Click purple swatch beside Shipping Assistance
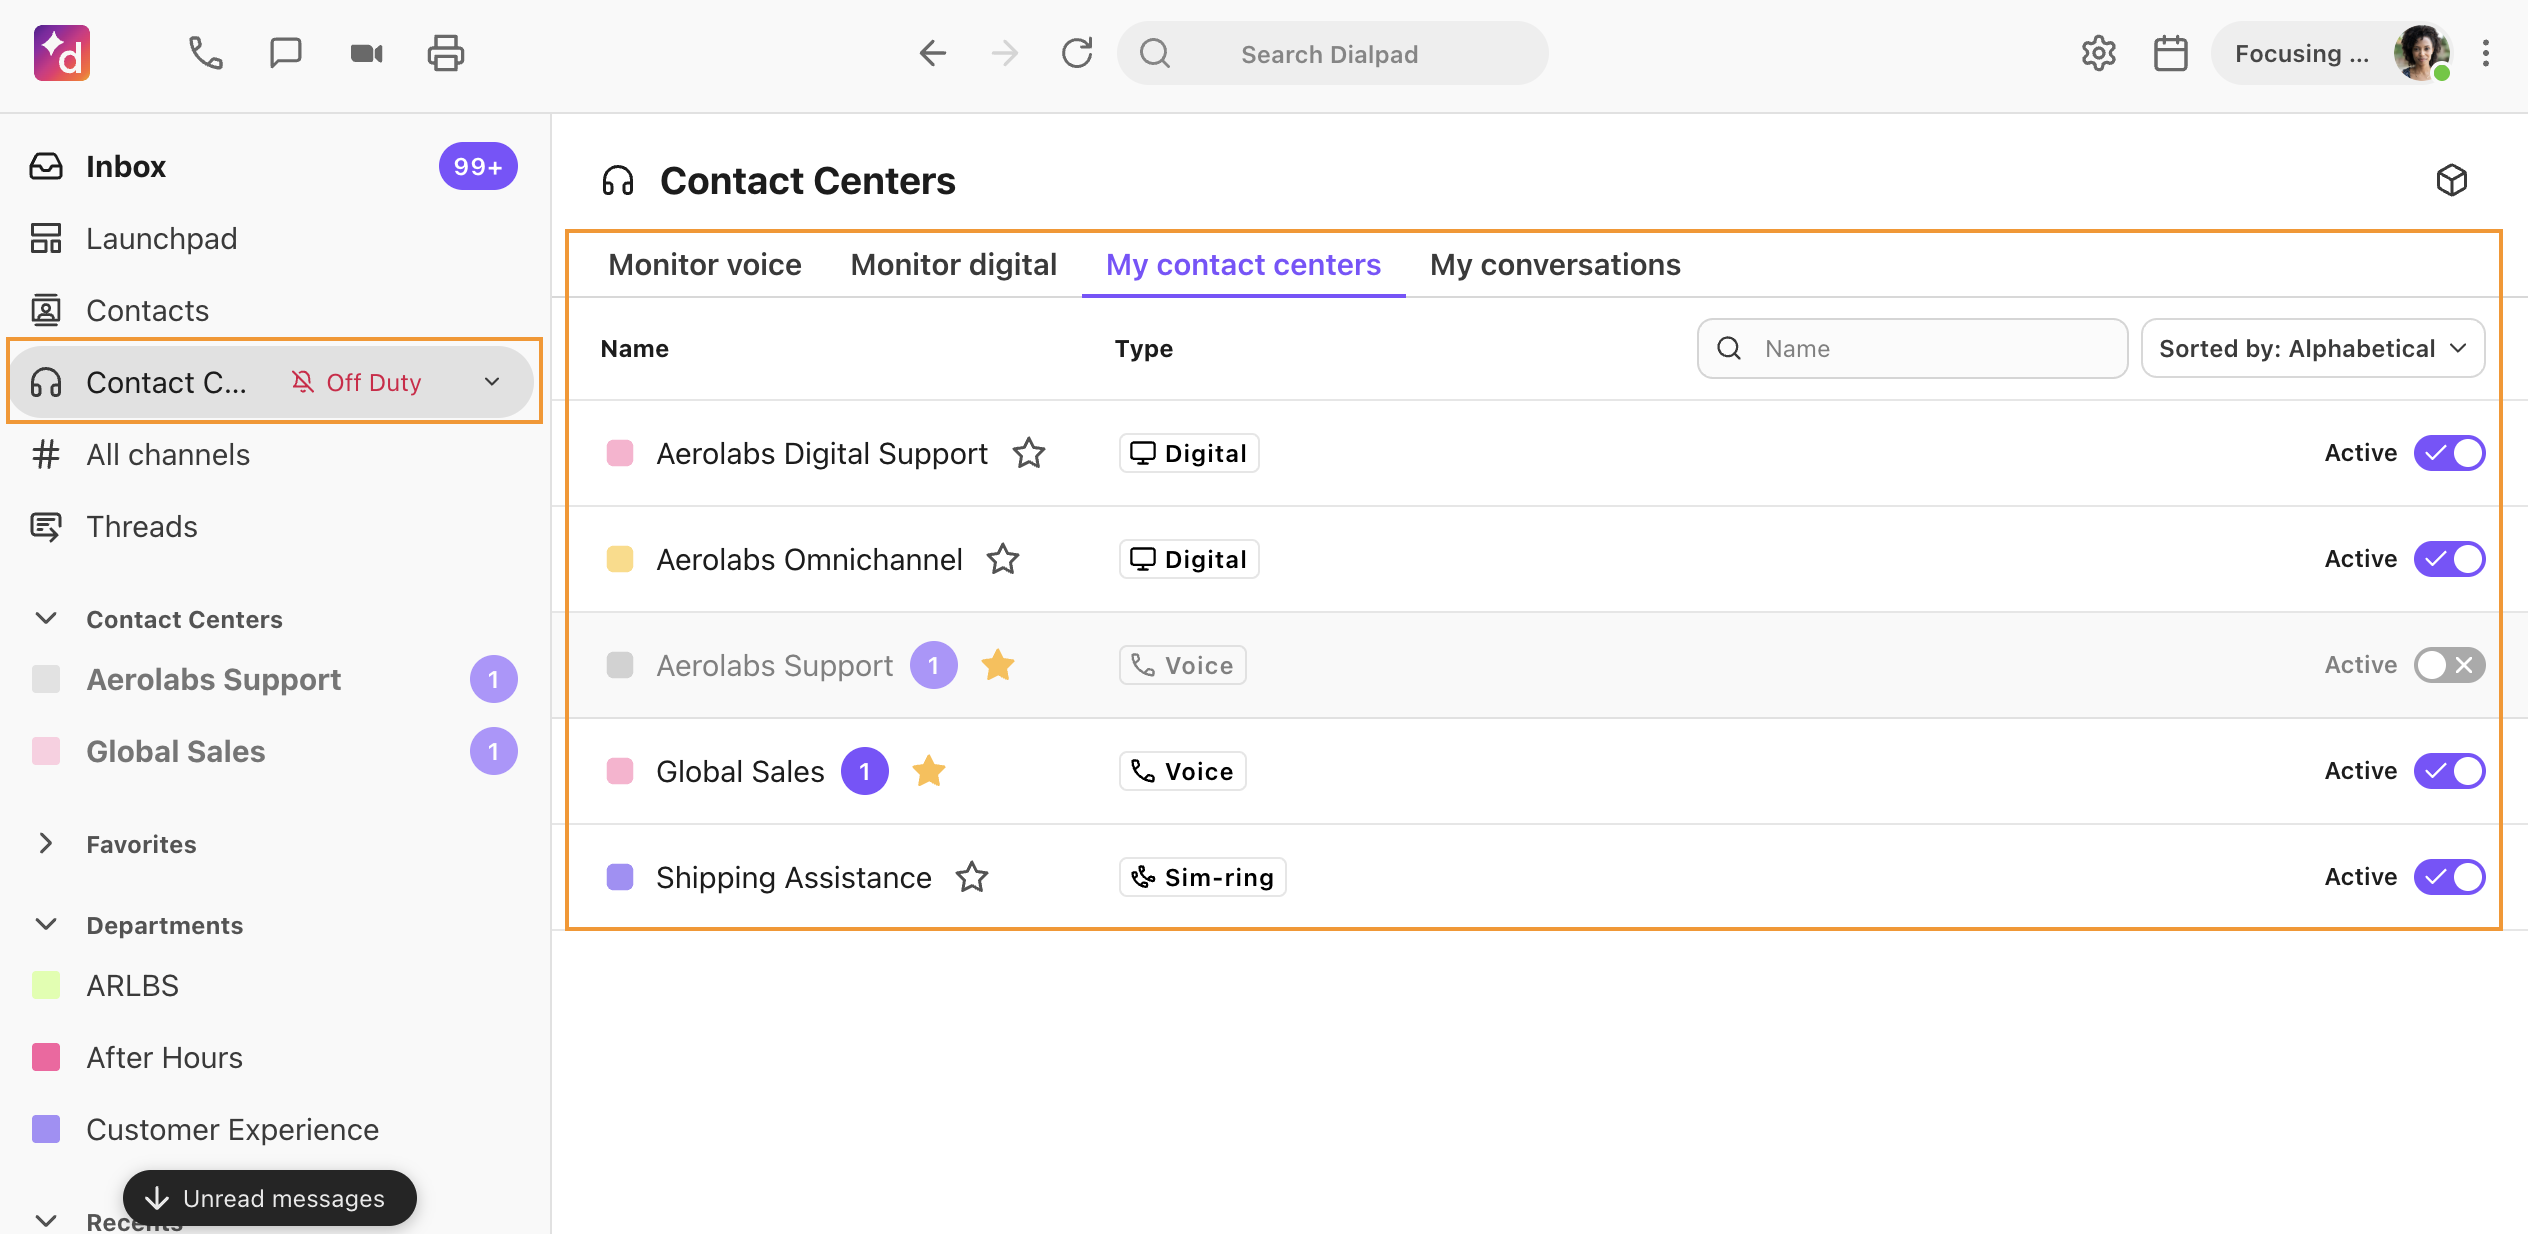 [620, 877]
